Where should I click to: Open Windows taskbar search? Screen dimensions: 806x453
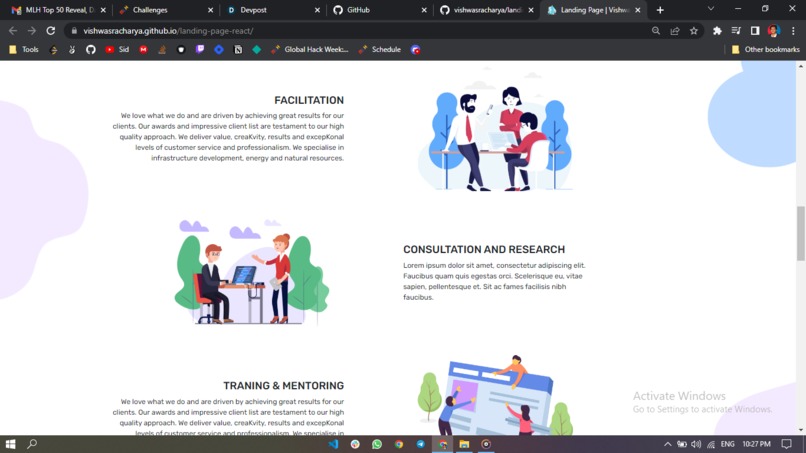click(x=32, y=444)
